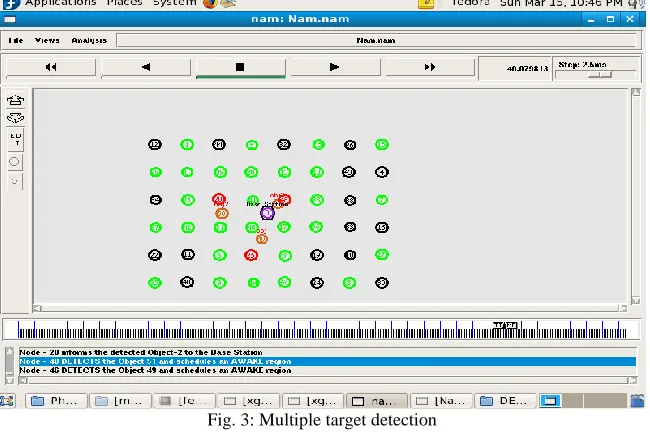Open the 'DE...' taskbar folder
Image resolution: width=650 pixels, height=432 pixels.
505,401
